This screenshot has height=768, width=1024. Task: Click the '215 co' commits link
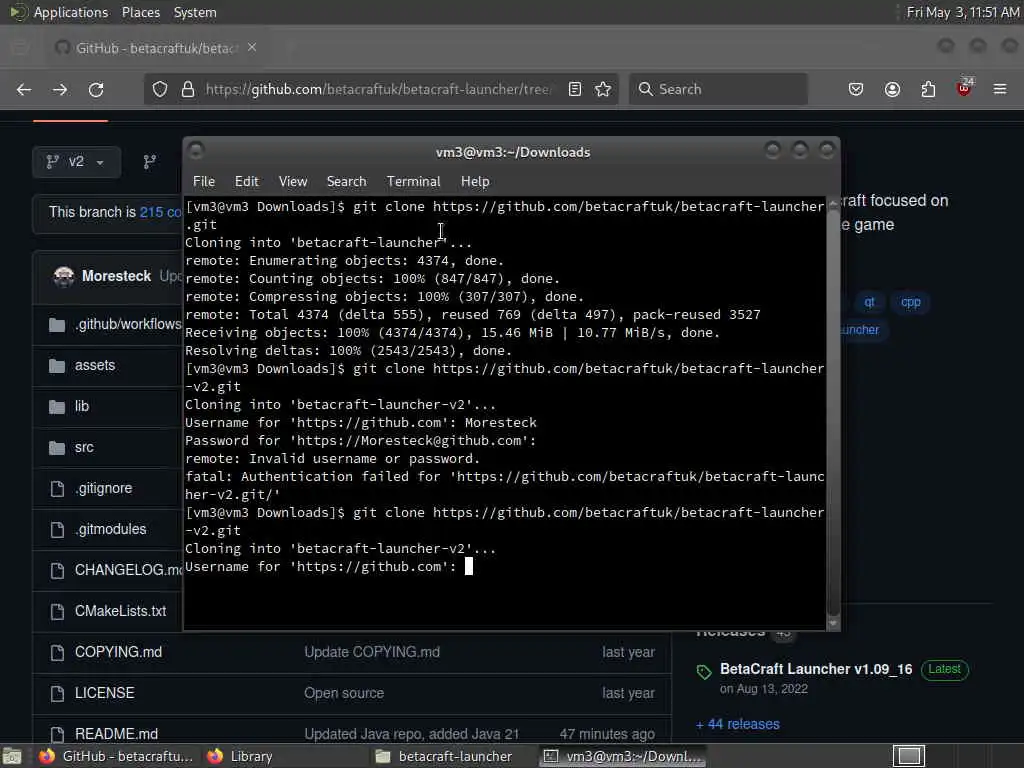(161, 212)
